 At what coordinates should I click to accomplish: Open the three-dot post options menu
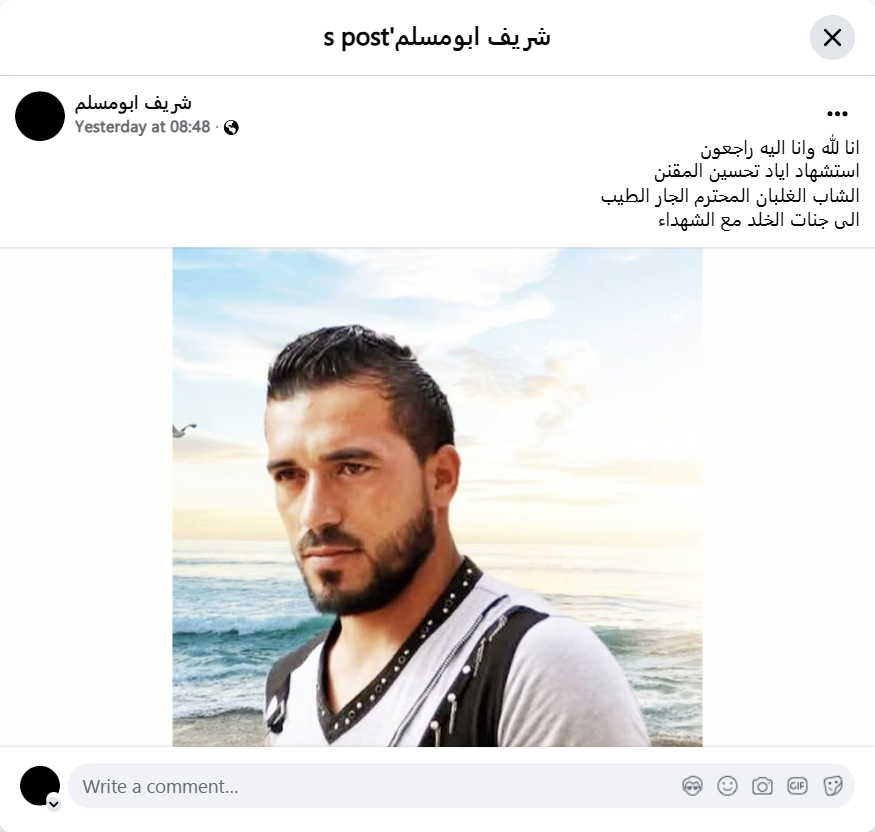837,114
